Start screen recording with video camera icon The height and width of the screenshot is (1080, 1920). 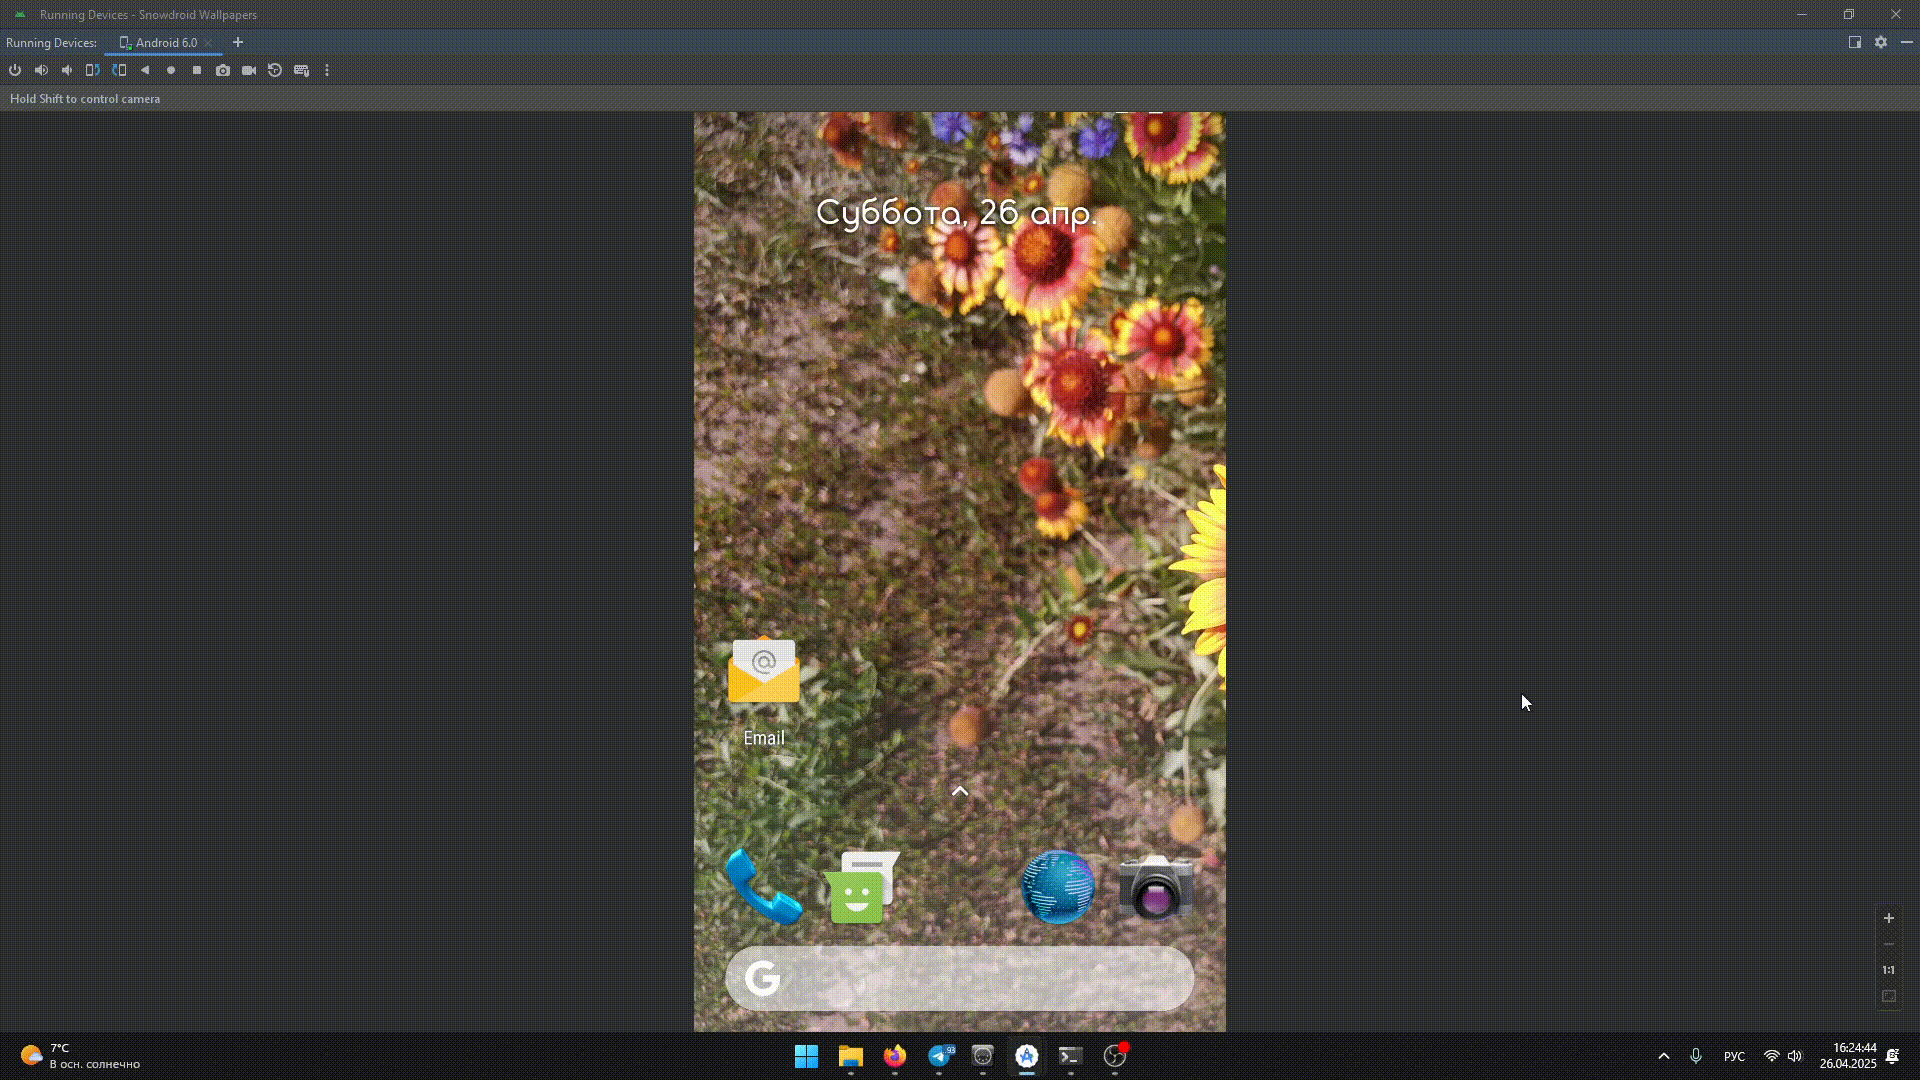[x=249, y=70]
